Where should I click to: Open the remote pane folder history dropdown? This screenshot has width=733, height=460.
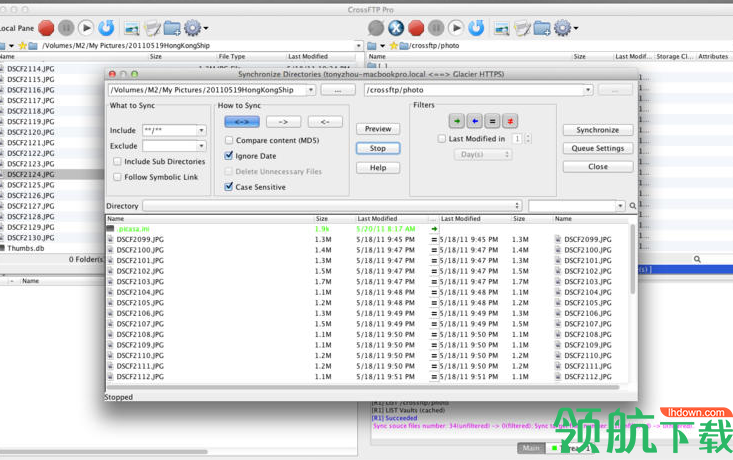[382, 46]
